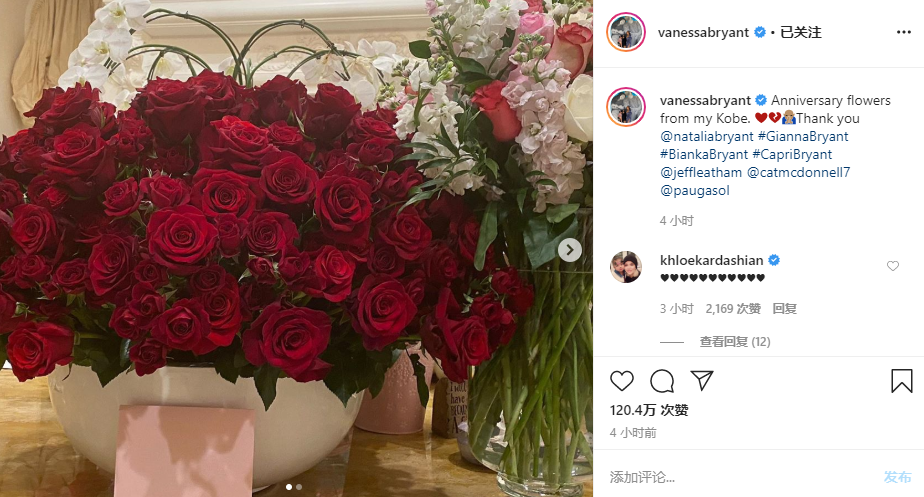Open vanessabryant story avatar in header
Viewport: 924px width, 497px height.
[626, 32]
